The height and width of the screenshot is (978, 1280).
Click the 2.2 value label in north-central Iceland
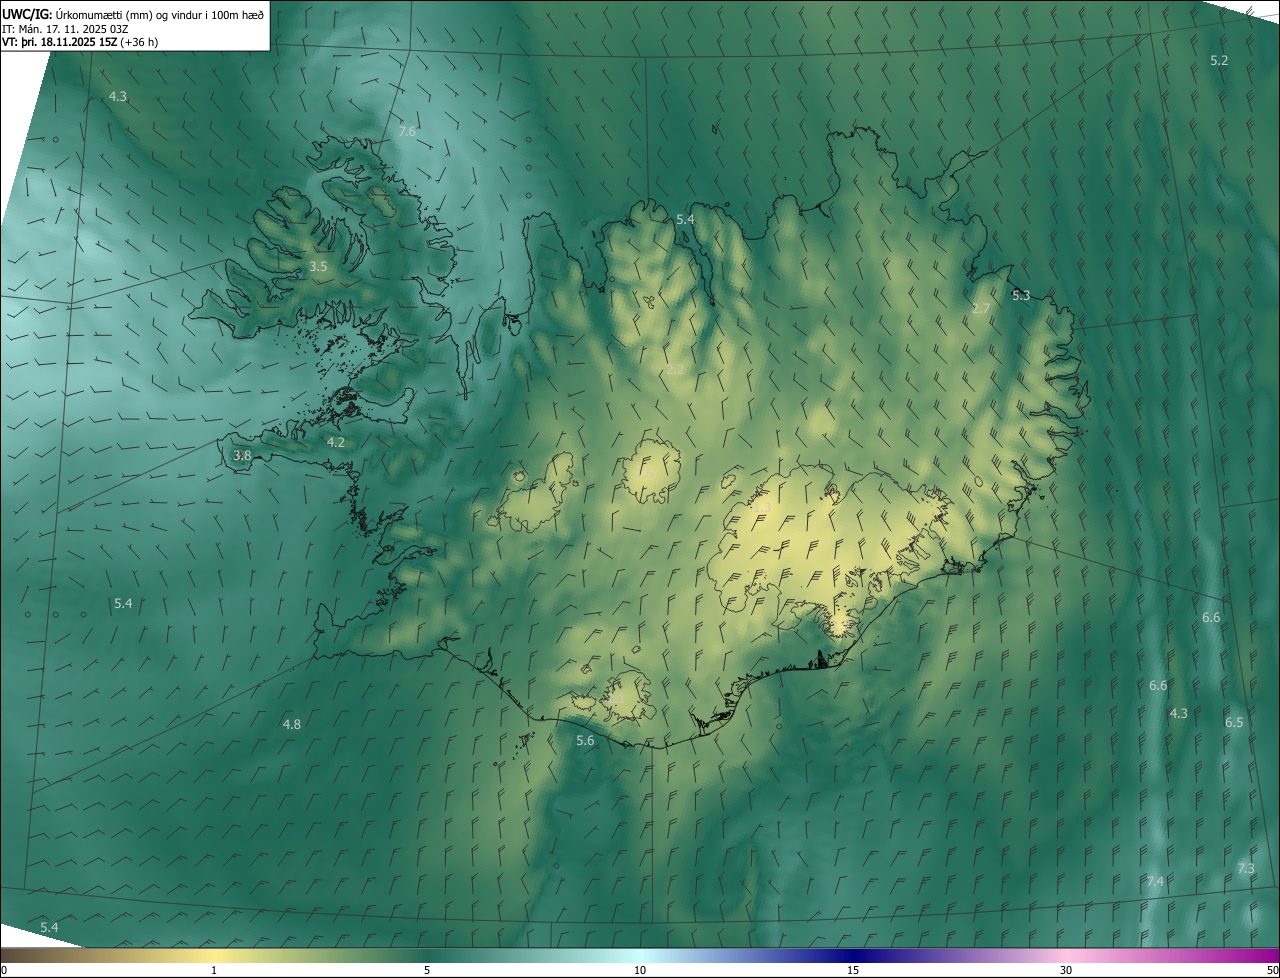point(676,370)
